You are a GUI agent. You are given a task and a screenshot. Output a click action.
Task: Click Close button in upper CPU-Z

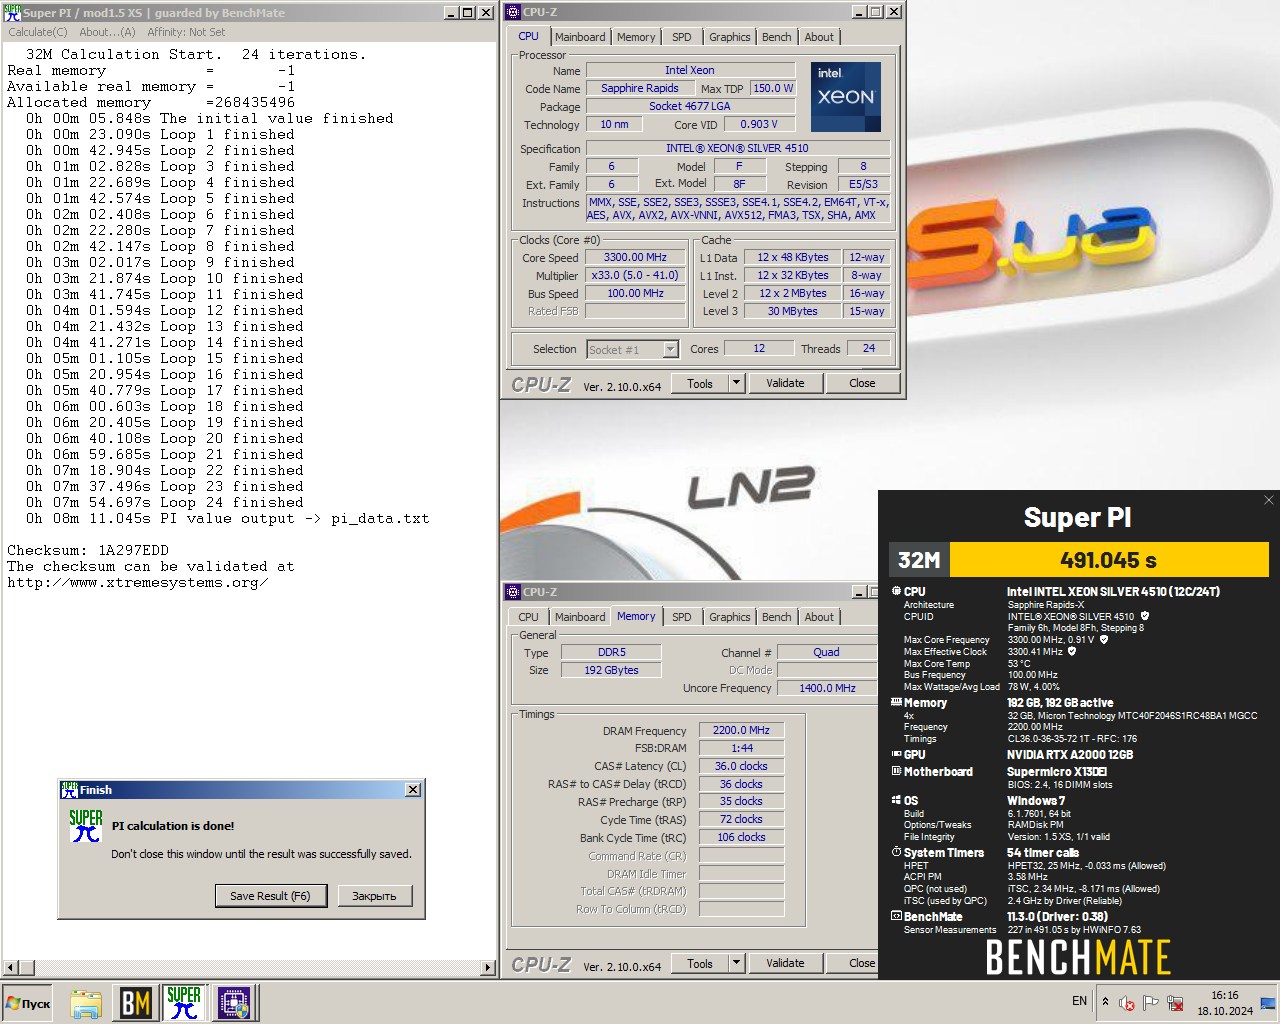coord(862,383)
